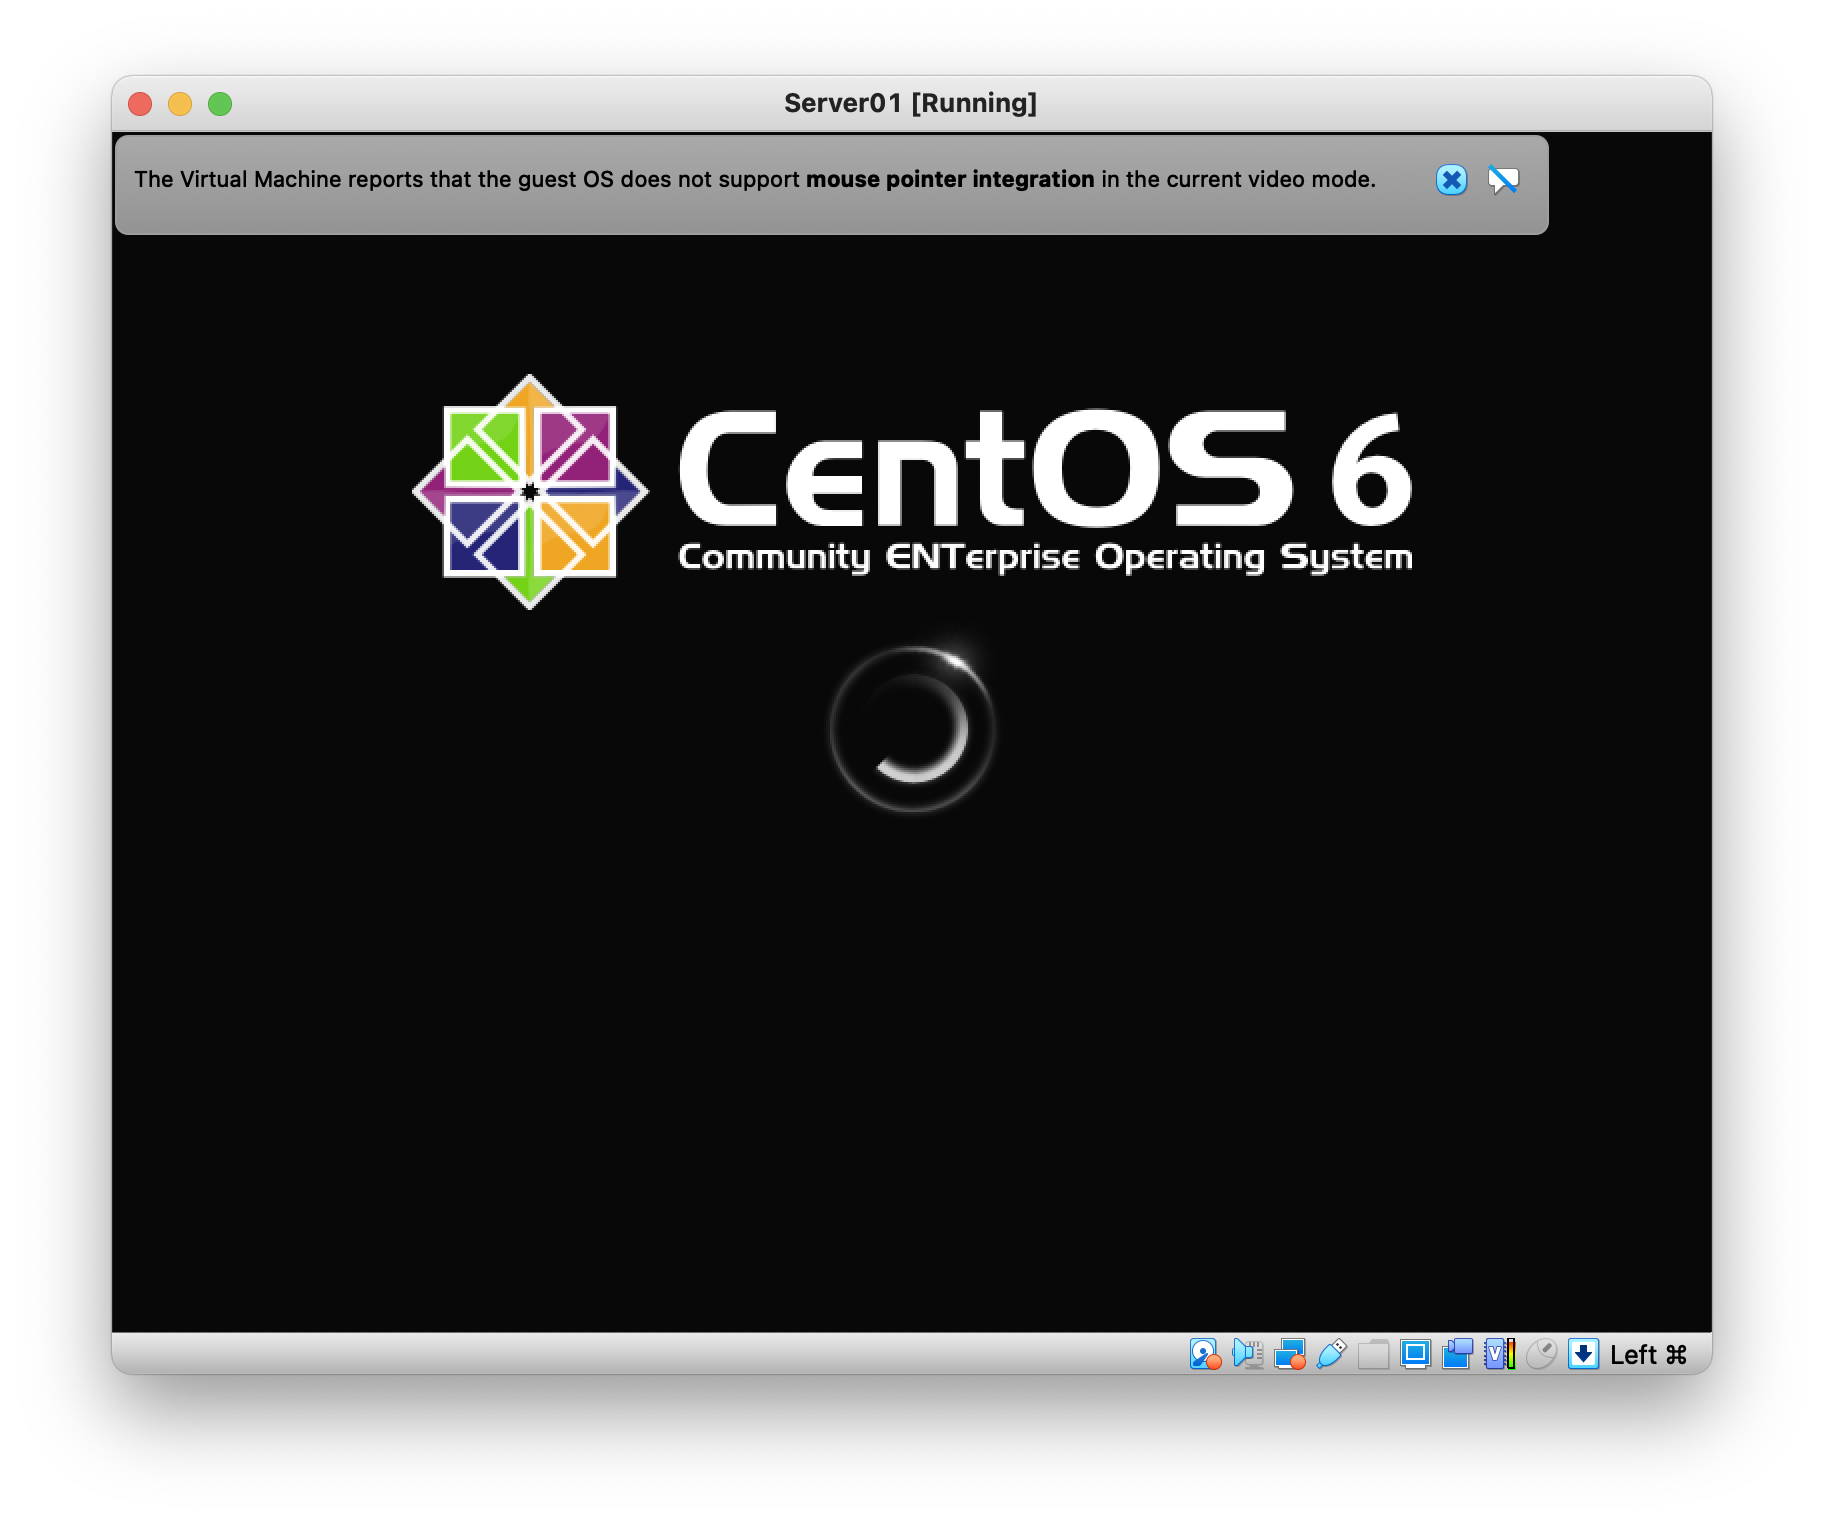Click the Left ⌘ host key label
The width and height of the screenshot is (1824, 1522).
[x=1648, y=1355]
